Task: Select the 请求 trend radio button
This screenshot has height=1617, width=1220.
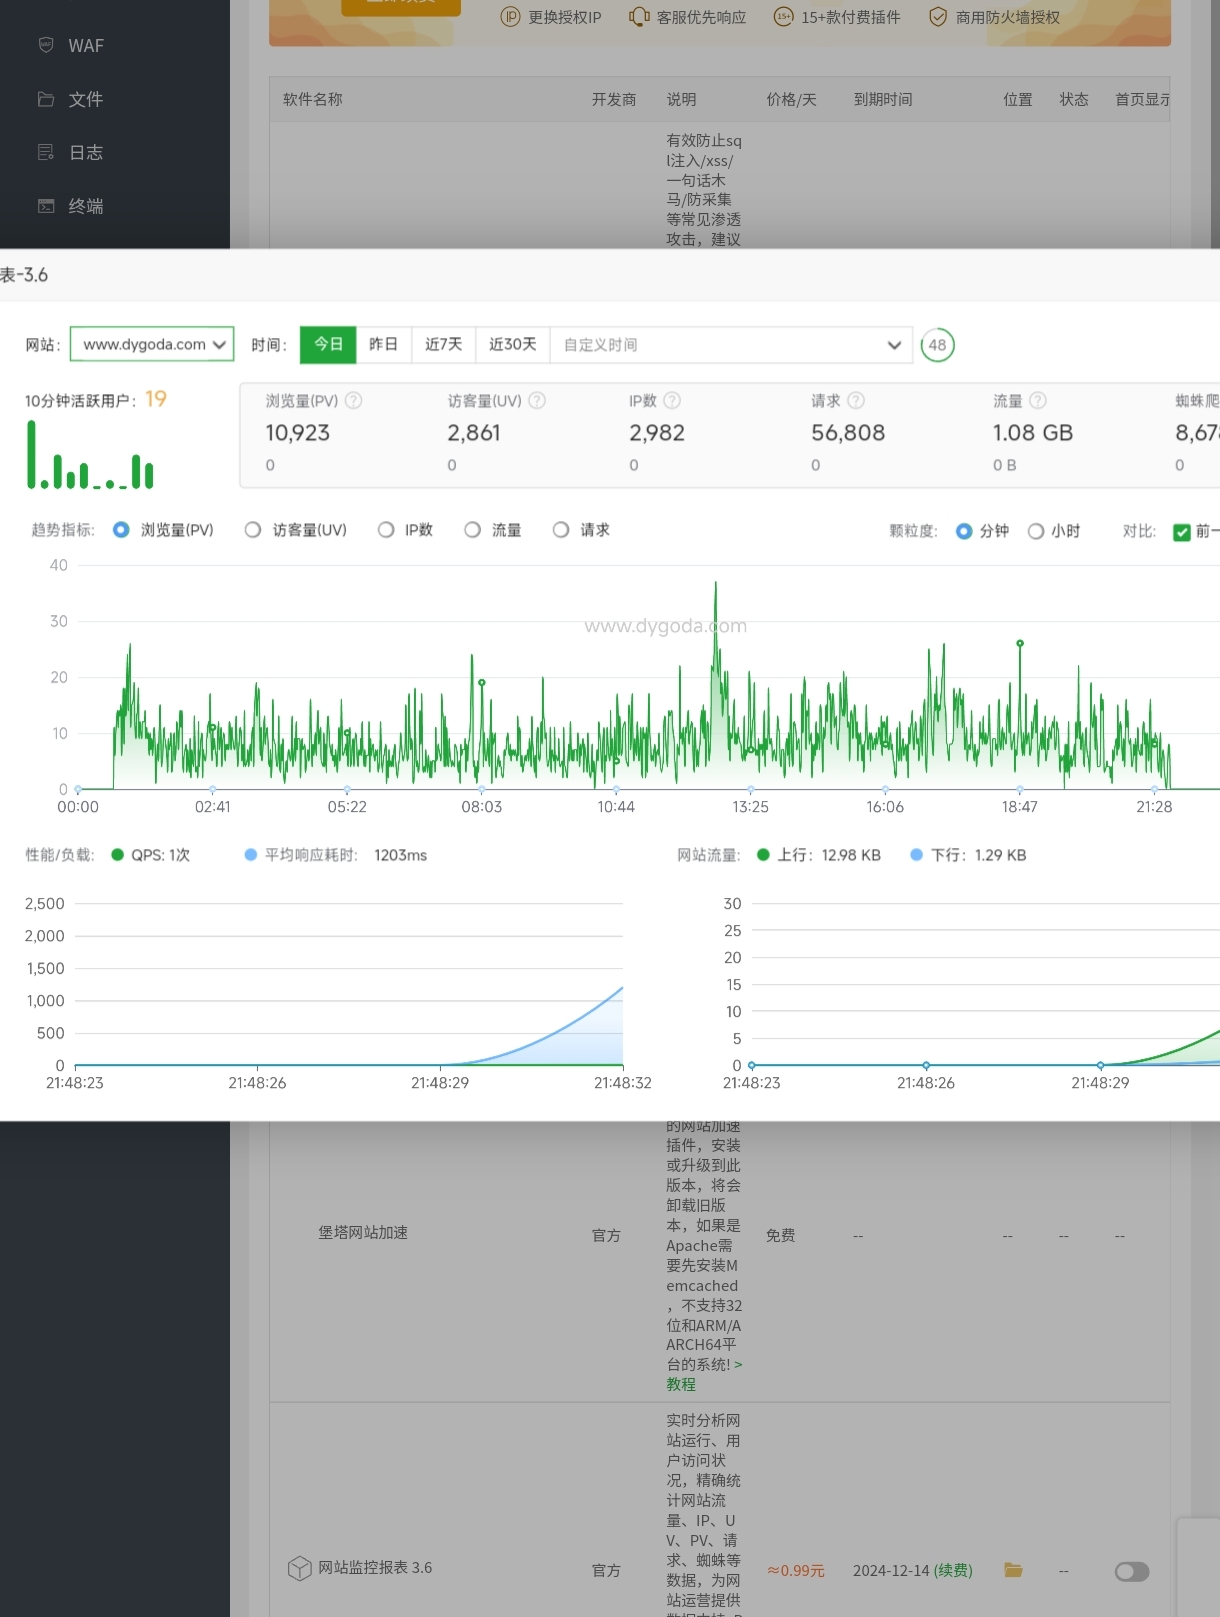Action: 561,530
